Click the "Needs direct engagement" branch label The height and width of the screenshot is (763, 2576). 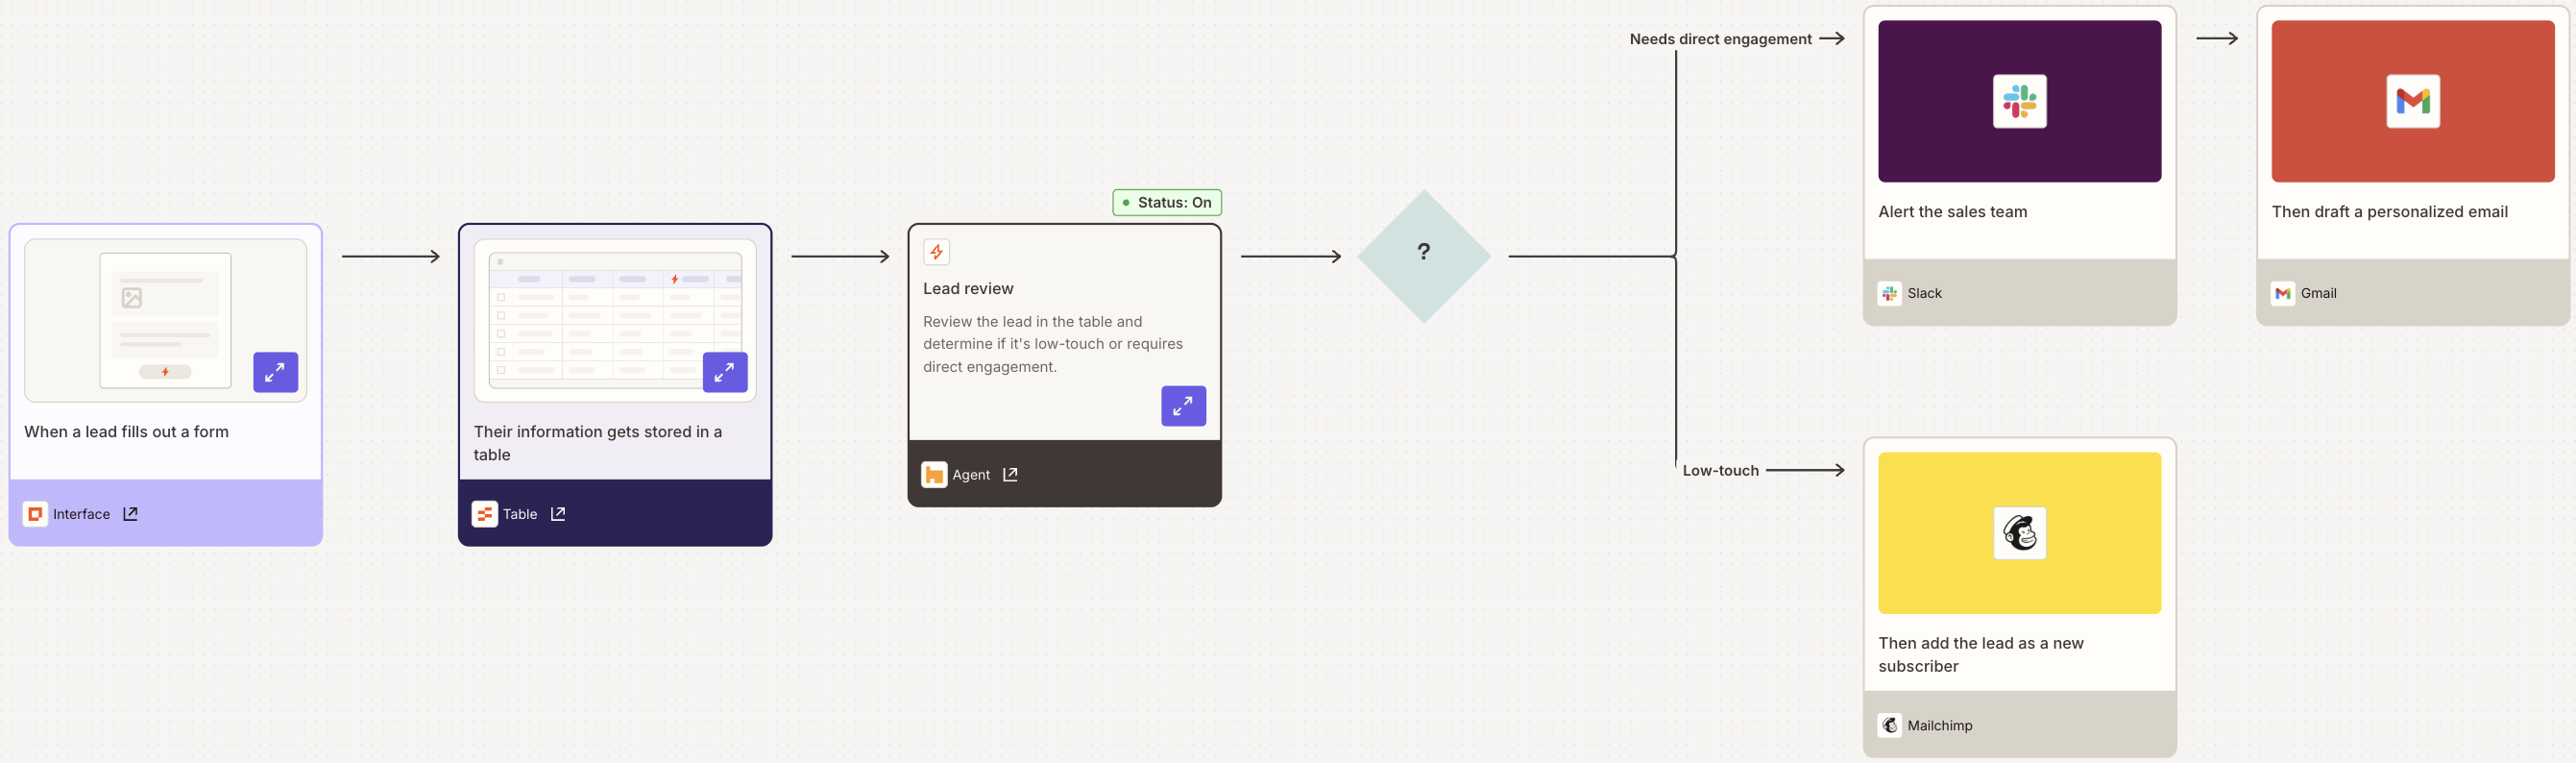tap(1720, 39)
